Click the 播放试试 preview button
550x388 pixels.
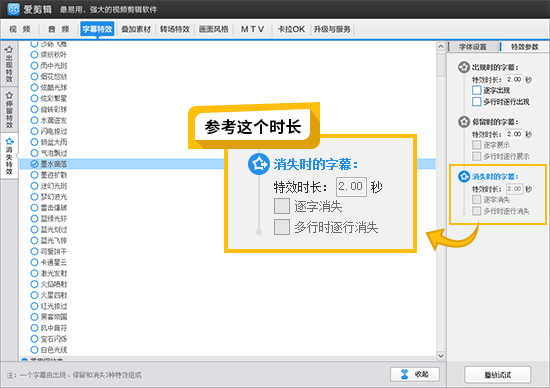click(x=497, y=375)
